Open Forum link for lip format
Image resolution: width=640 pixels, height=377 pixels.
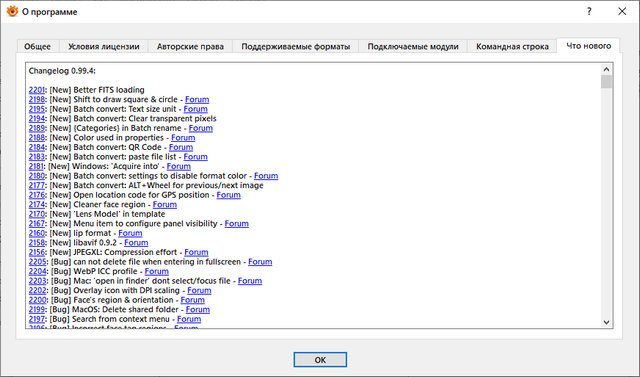click(131, 233)
